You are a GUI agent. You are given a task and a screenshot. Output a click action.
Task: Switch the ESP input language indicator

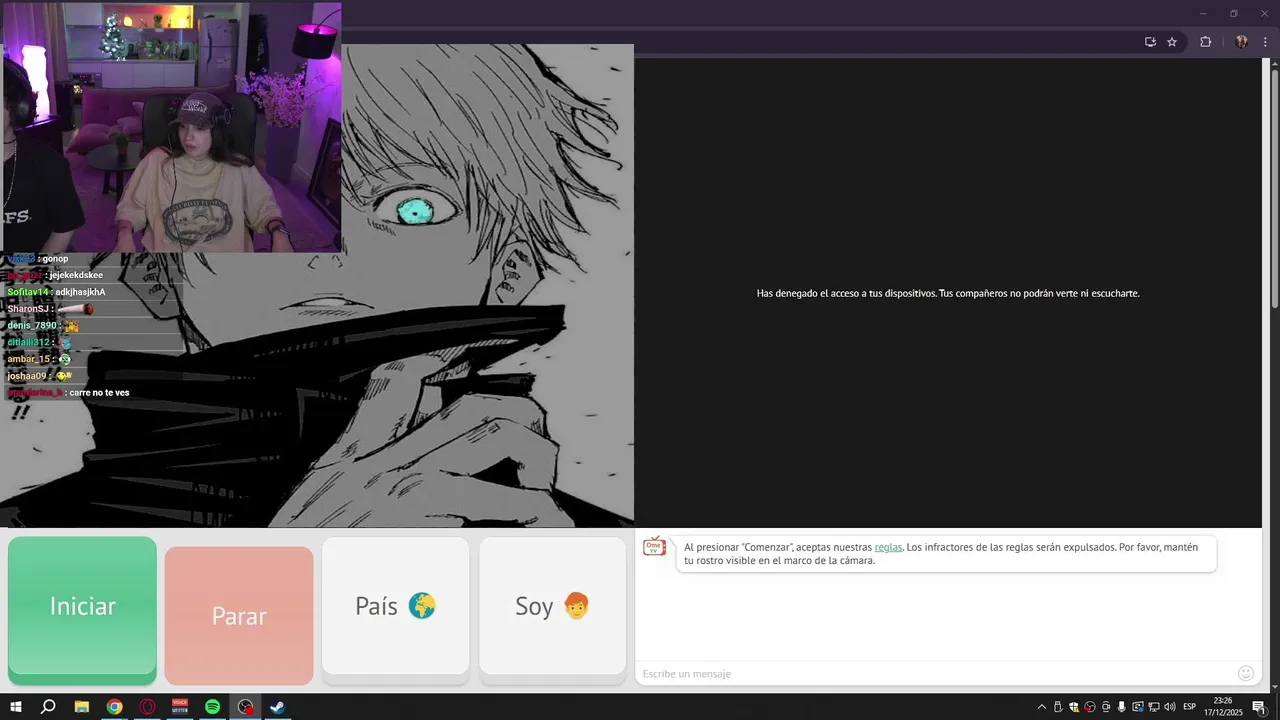[x=1190, y=707]
